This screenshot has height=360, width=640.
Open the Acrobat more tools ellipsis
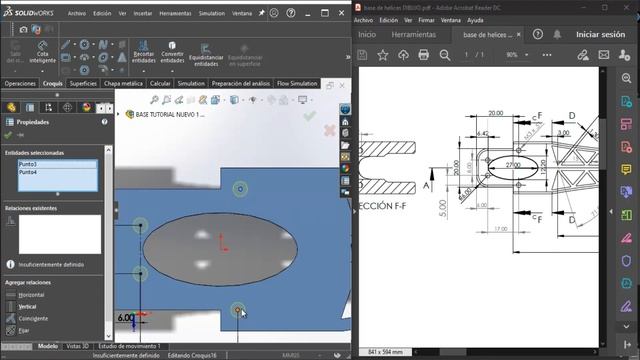pos(547,55)
